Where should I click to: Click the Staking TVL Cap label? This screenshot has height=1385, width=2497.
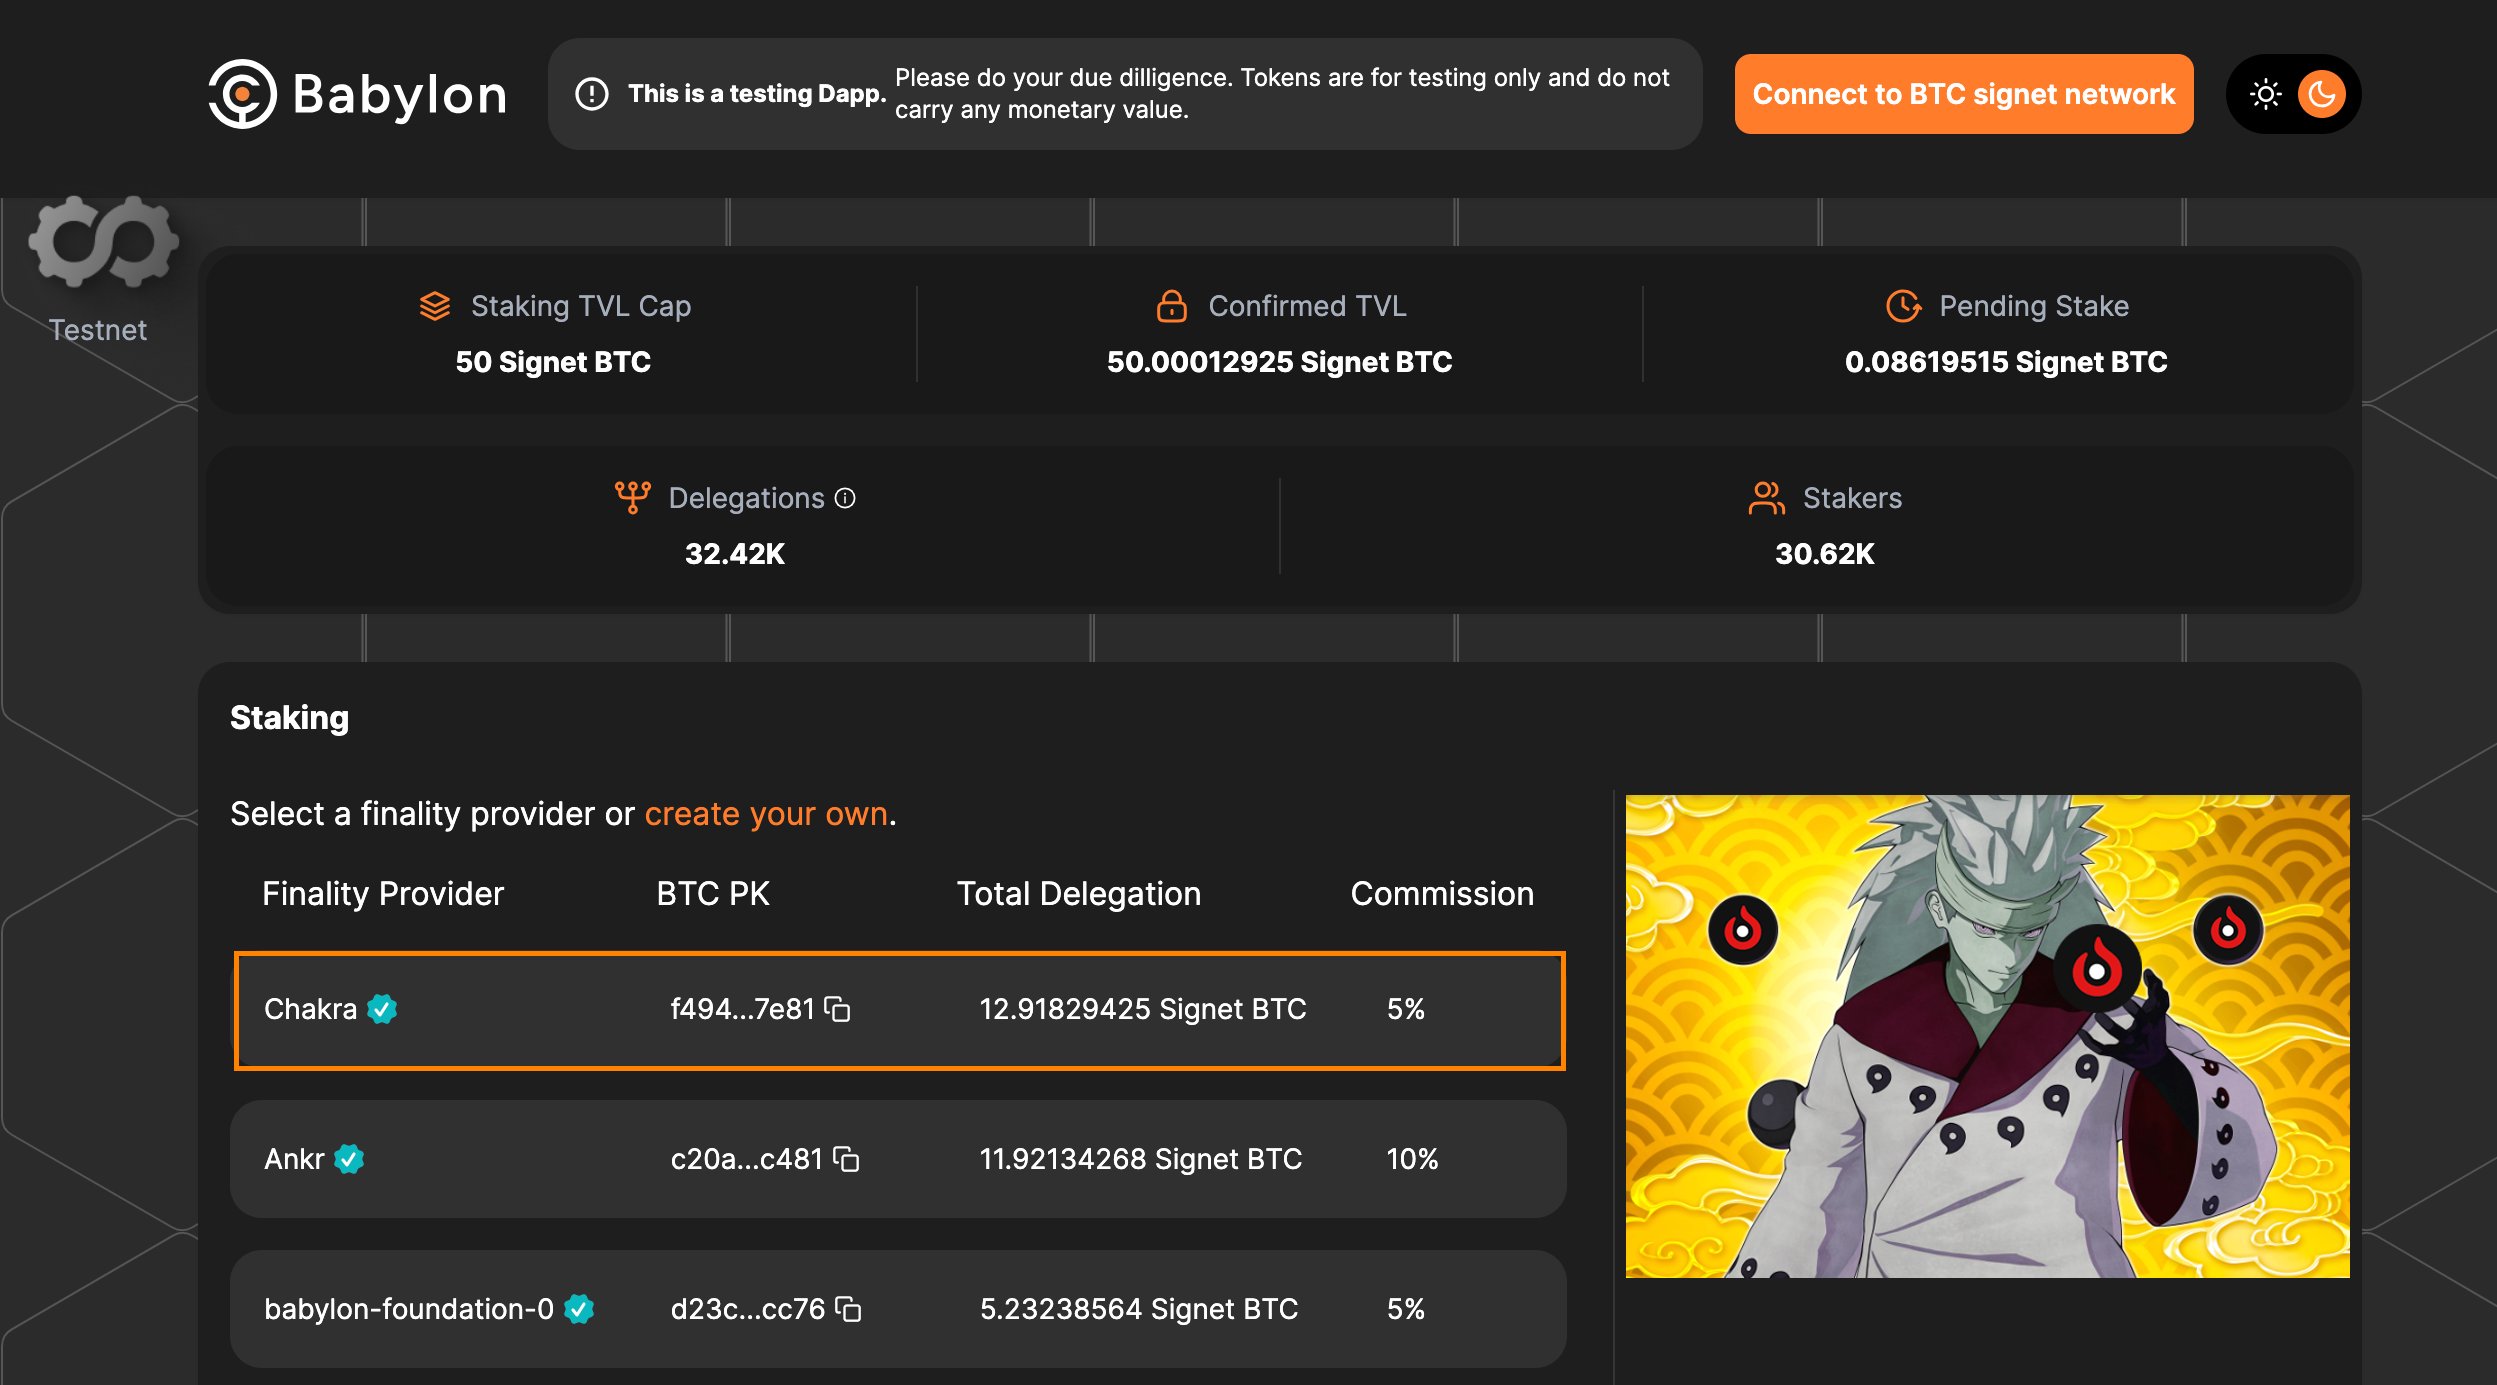click(581, 306)
